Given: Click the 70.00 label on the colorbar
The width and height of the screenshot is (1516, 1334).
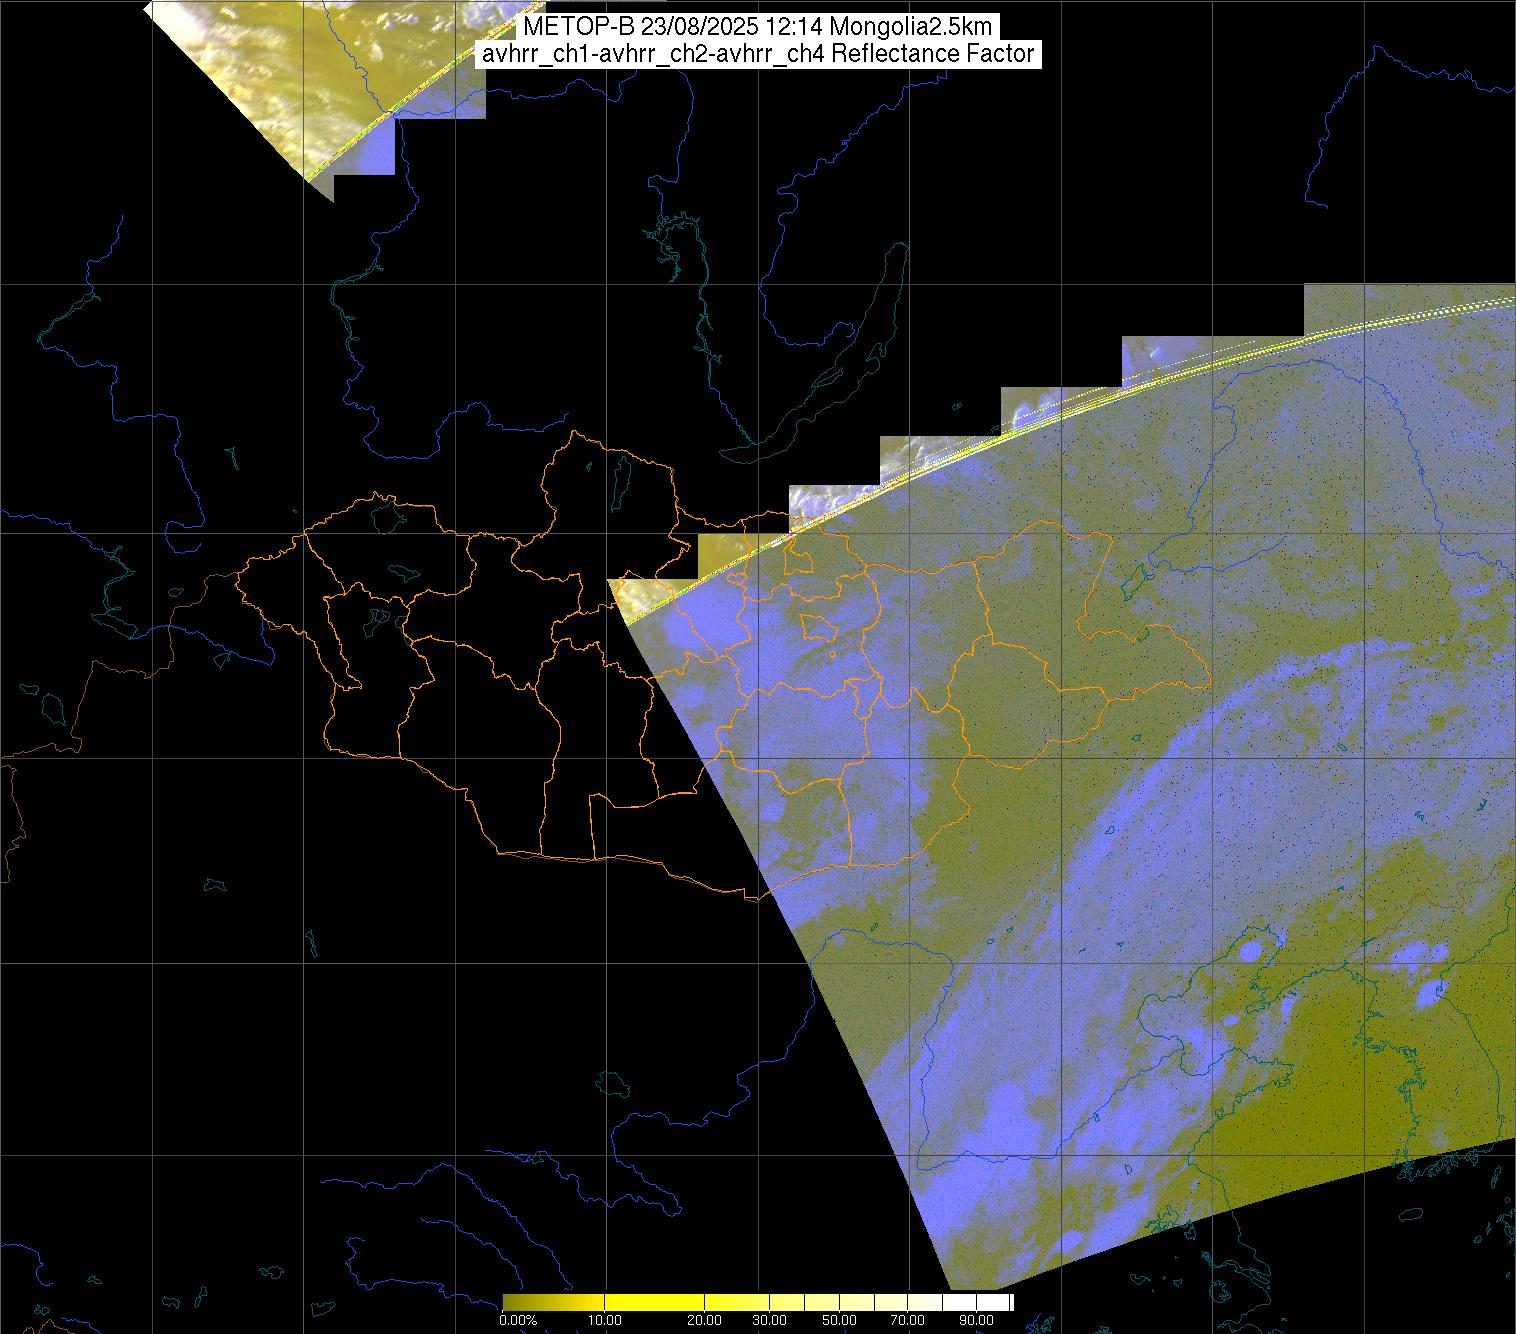Looking at the screenshot, I should 906,1321.
